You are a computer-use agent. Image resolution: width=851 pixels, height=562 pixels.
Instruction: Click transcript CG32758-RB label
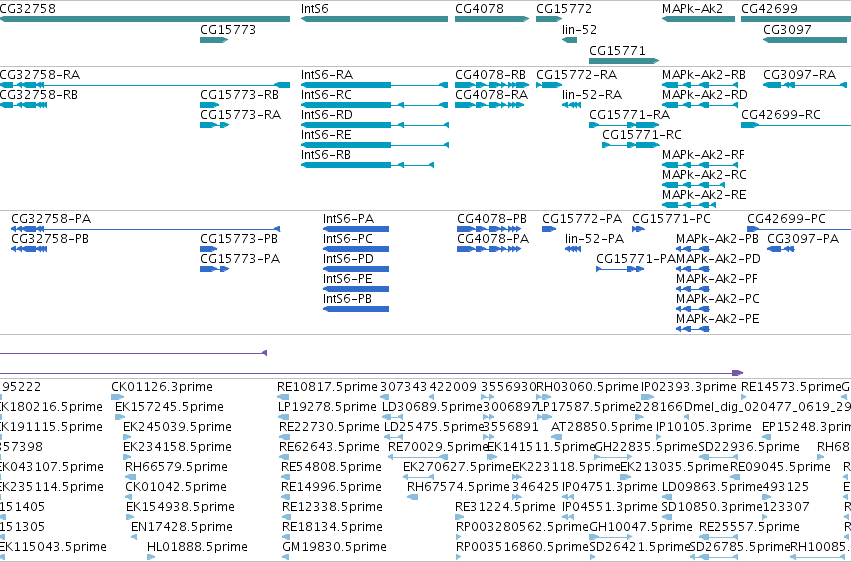click(x=39, y=94)
